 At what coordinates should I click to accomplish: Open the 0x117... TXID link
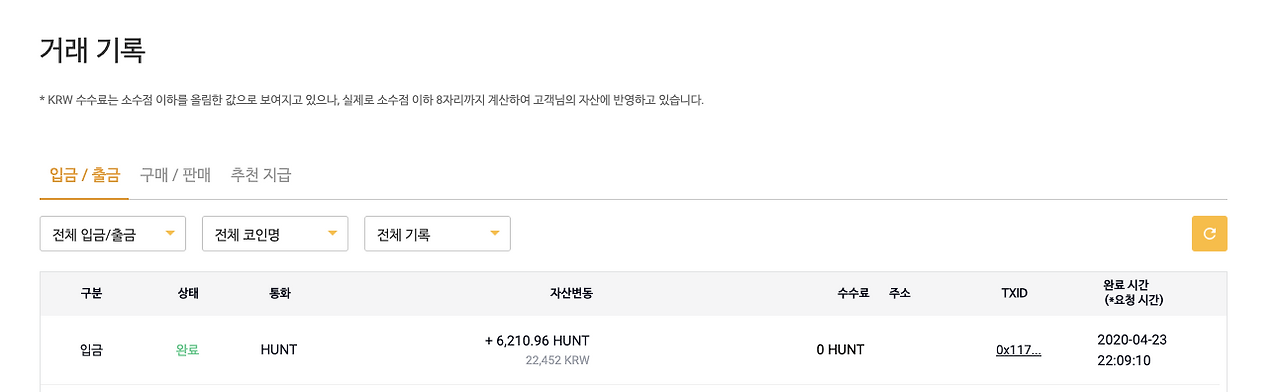pyautogui.click(x=1018, y=350)
